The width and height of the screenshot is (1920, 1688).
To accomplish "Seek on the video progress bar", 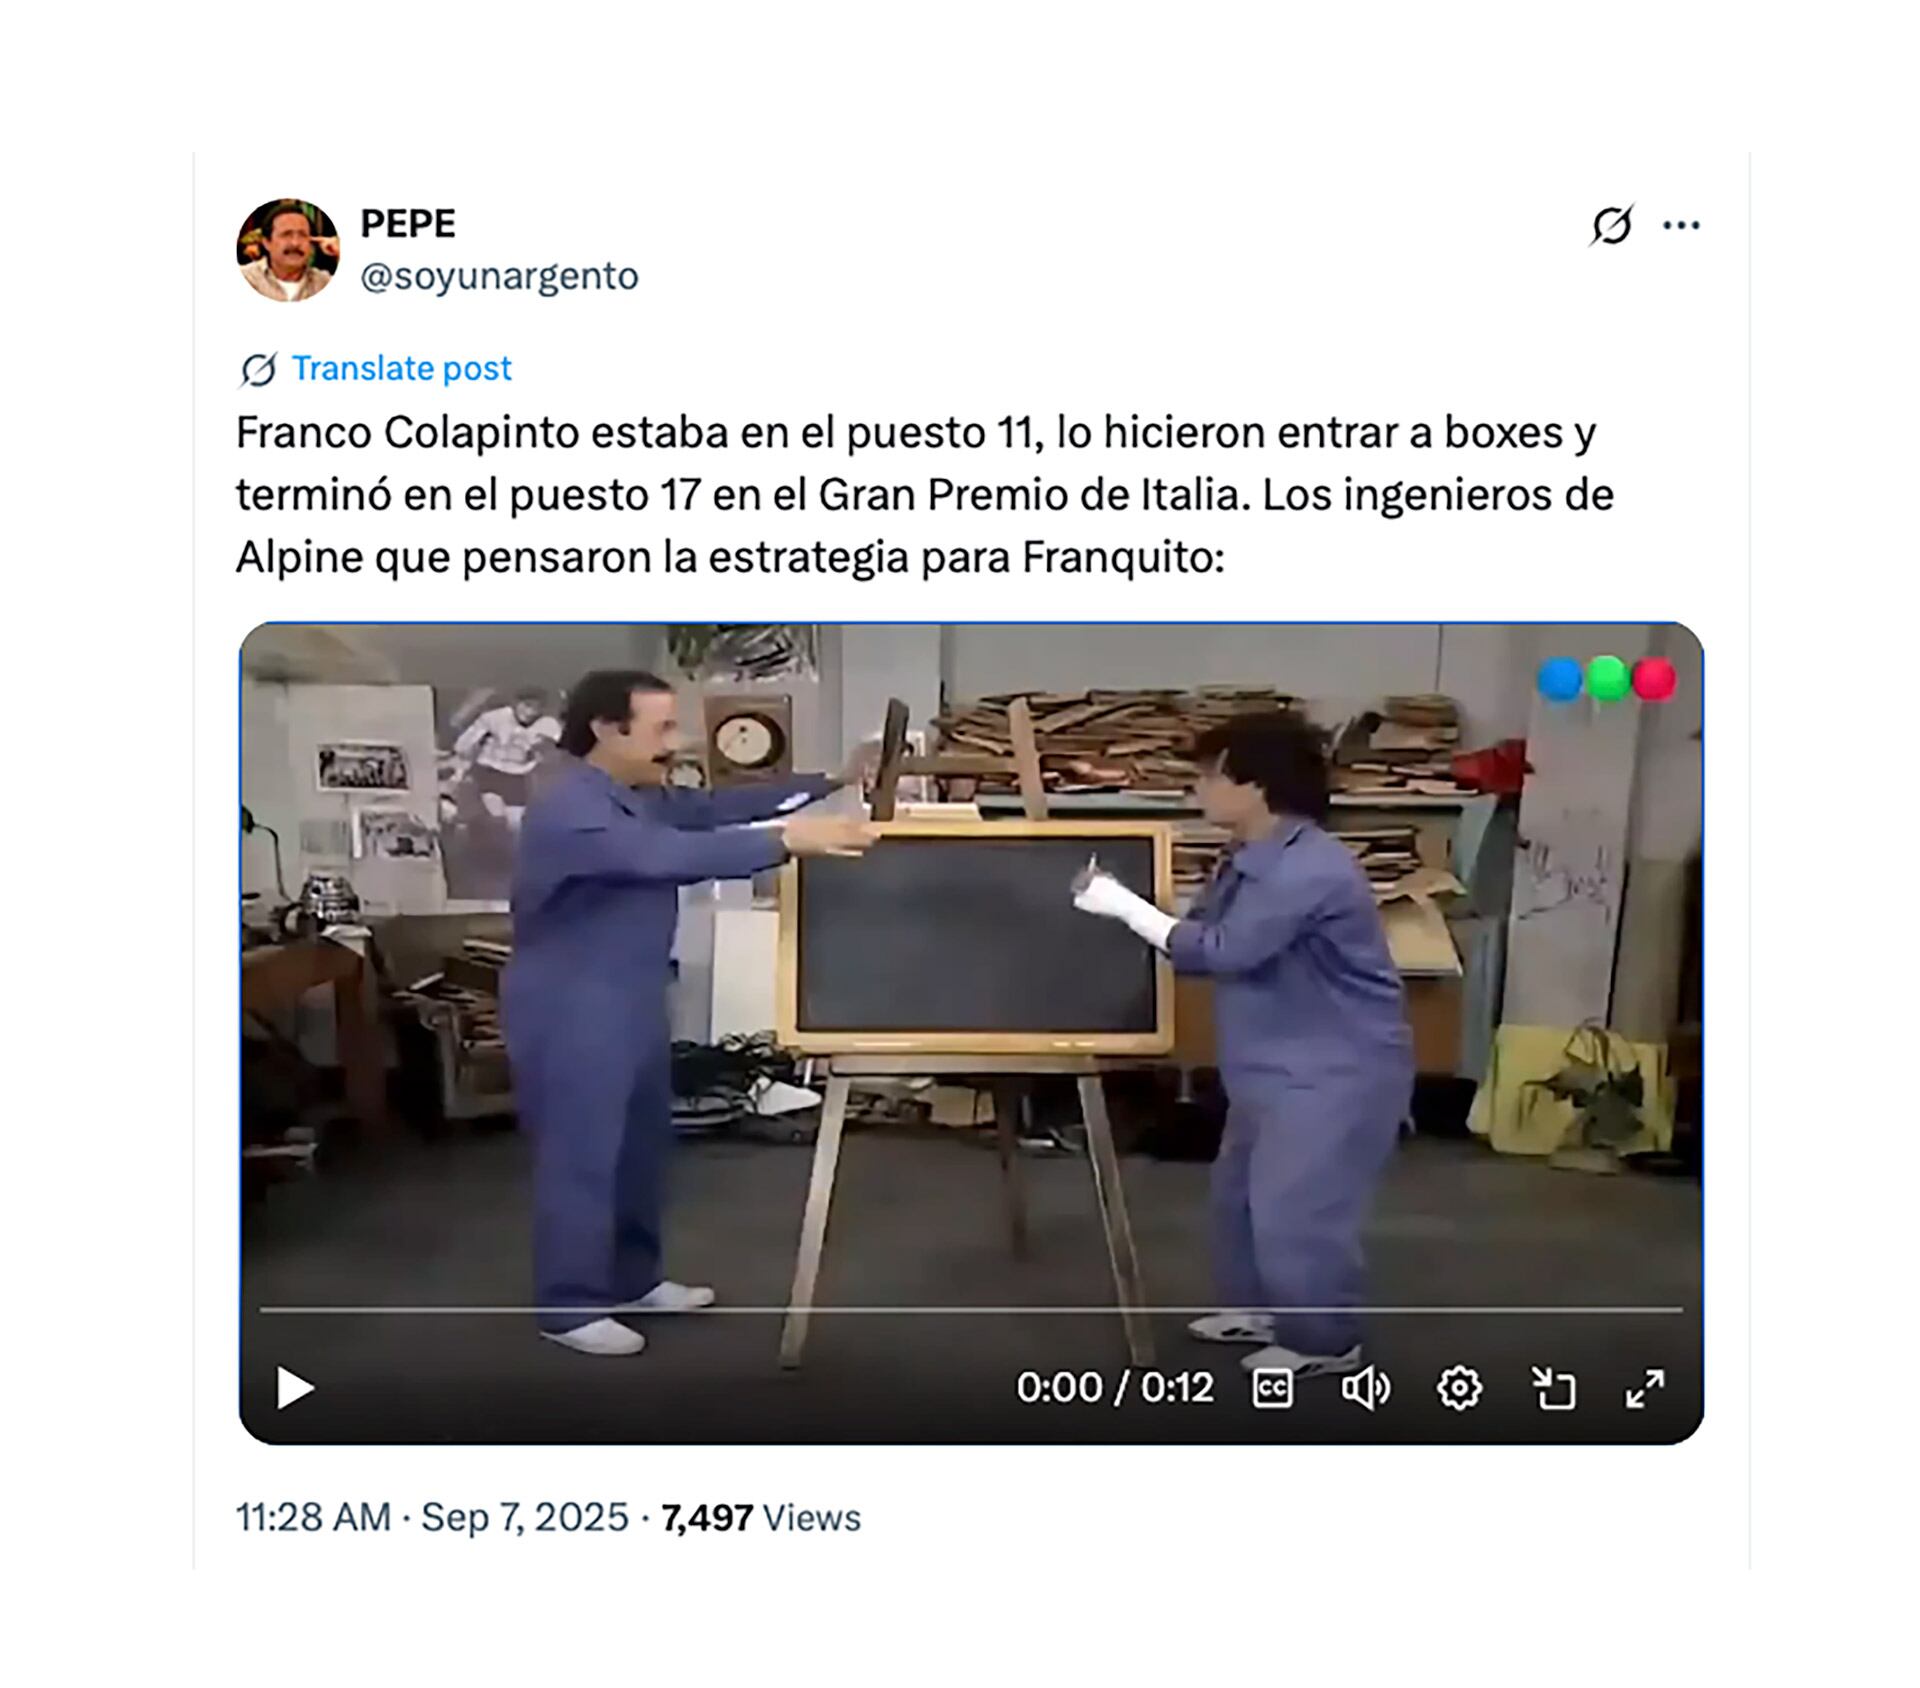I will click(x=971, y=1308).
